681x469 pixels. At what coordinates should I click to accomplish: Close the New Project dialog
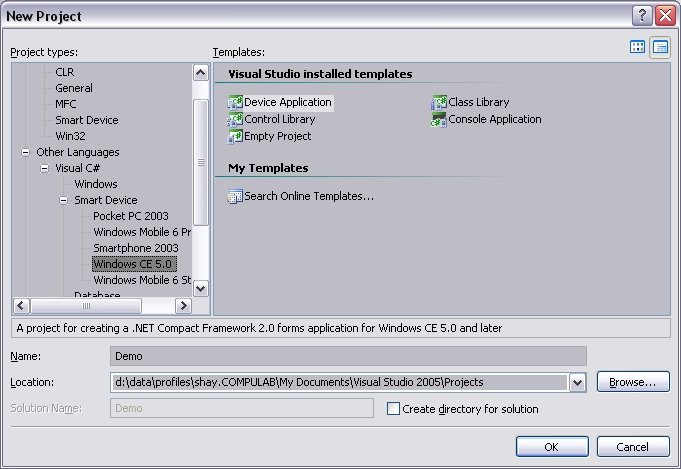point(665,16)
